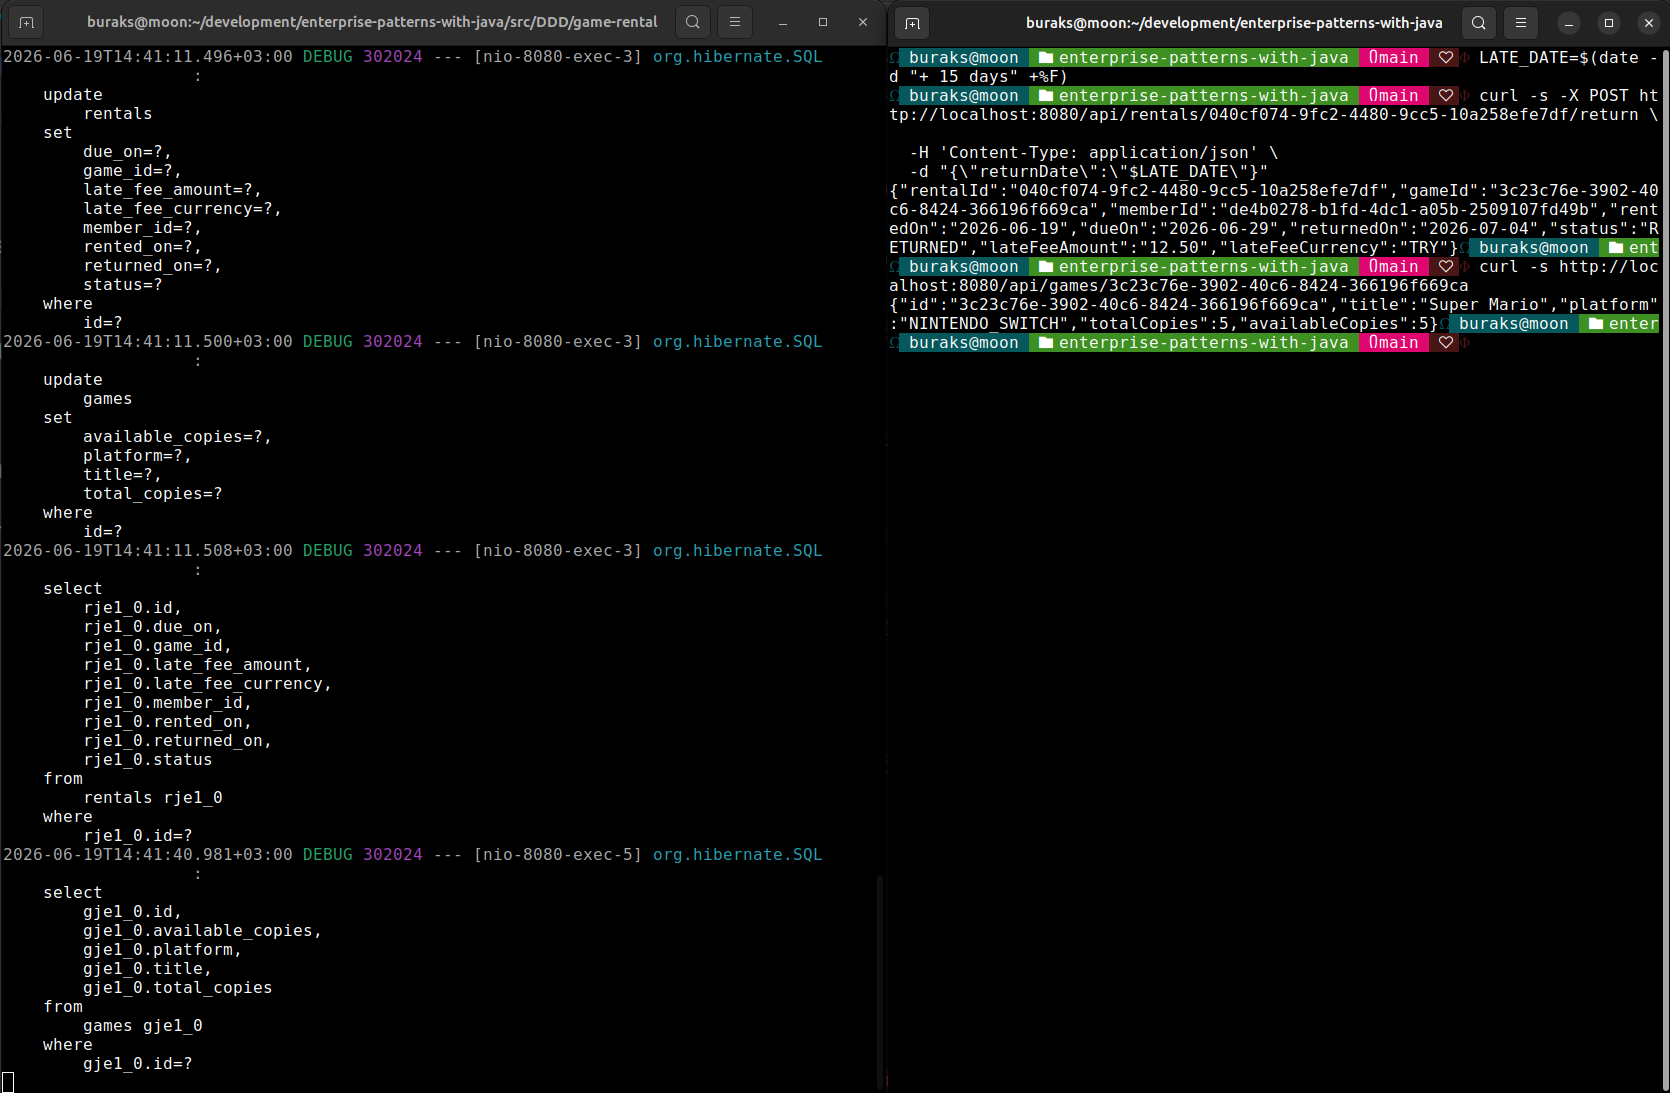The image size is (1670, 1093).
Task: Click log timestamp 14:41:40.981 line
Action: tap(148, 855)
